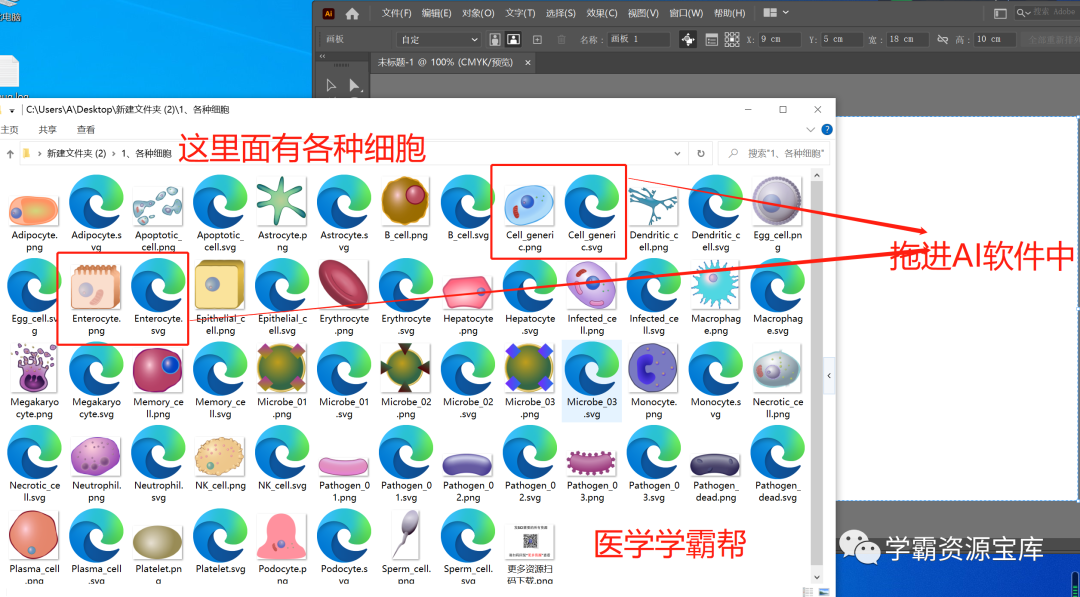
Task: Open the 窗口(W) menu in Illustrator
Action: [x=686, y=13]
